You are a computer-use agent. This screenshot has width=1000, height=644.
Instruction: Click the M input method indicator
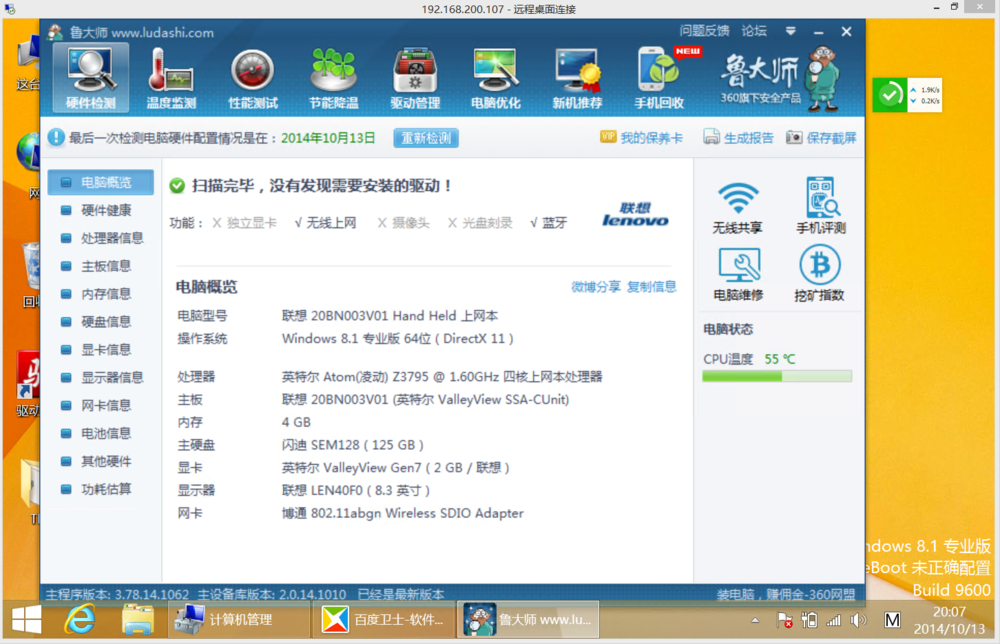(892, 620)
